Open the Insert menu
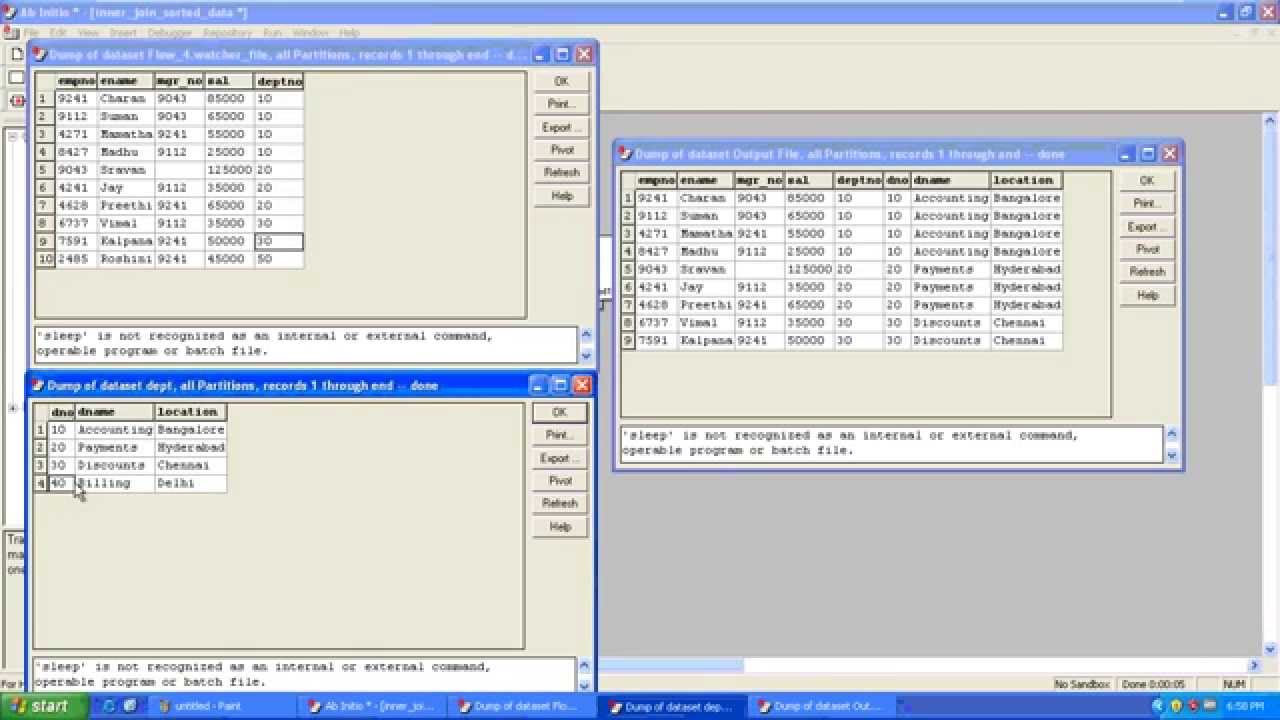 pyautogui.click(x=123, y=33)
